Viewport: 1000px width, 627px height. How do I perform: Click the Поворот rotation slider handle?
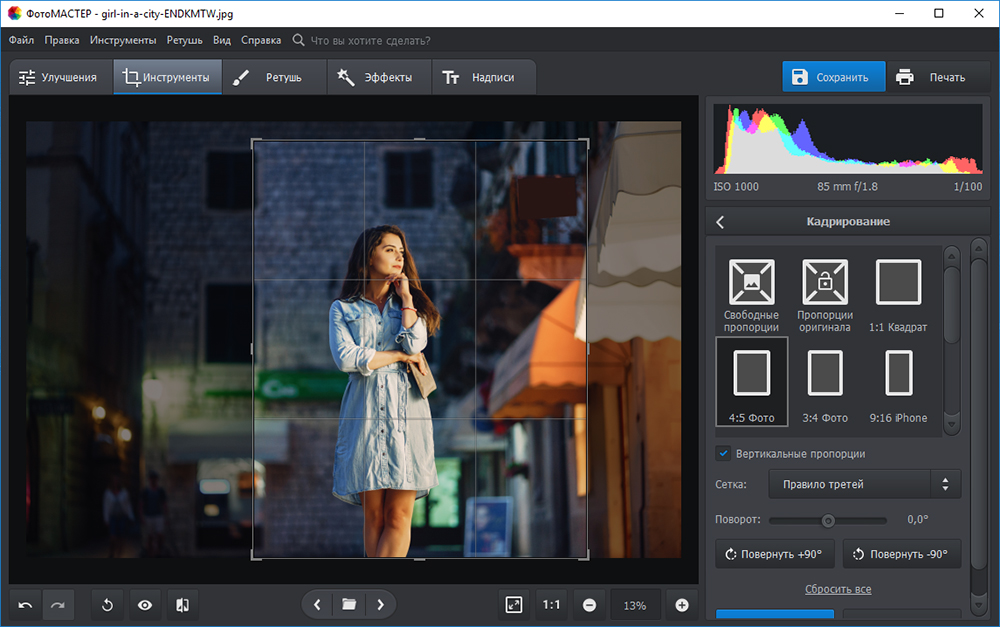828,520
